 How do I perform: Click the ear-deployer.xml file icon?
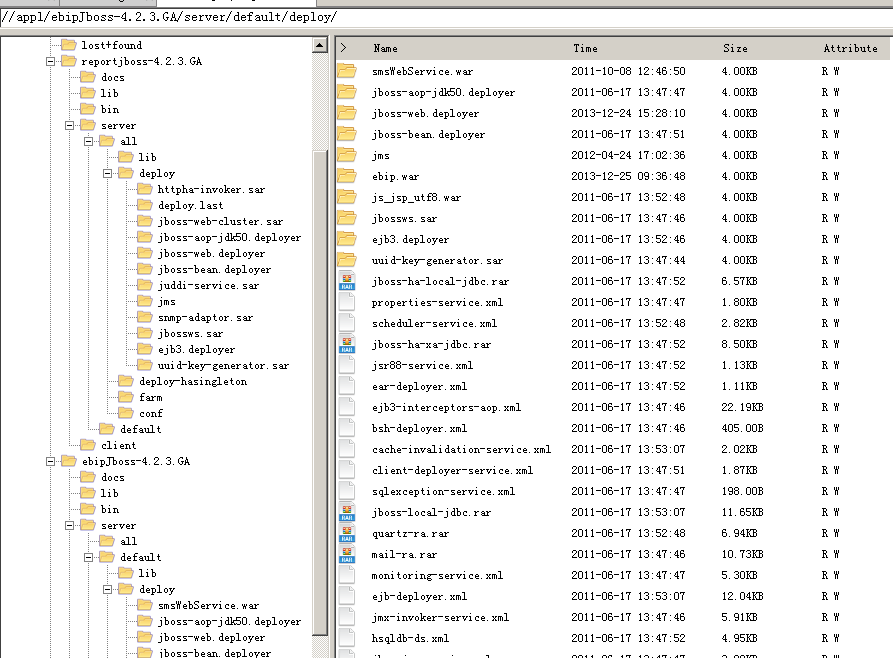click(x=347, y=386)
